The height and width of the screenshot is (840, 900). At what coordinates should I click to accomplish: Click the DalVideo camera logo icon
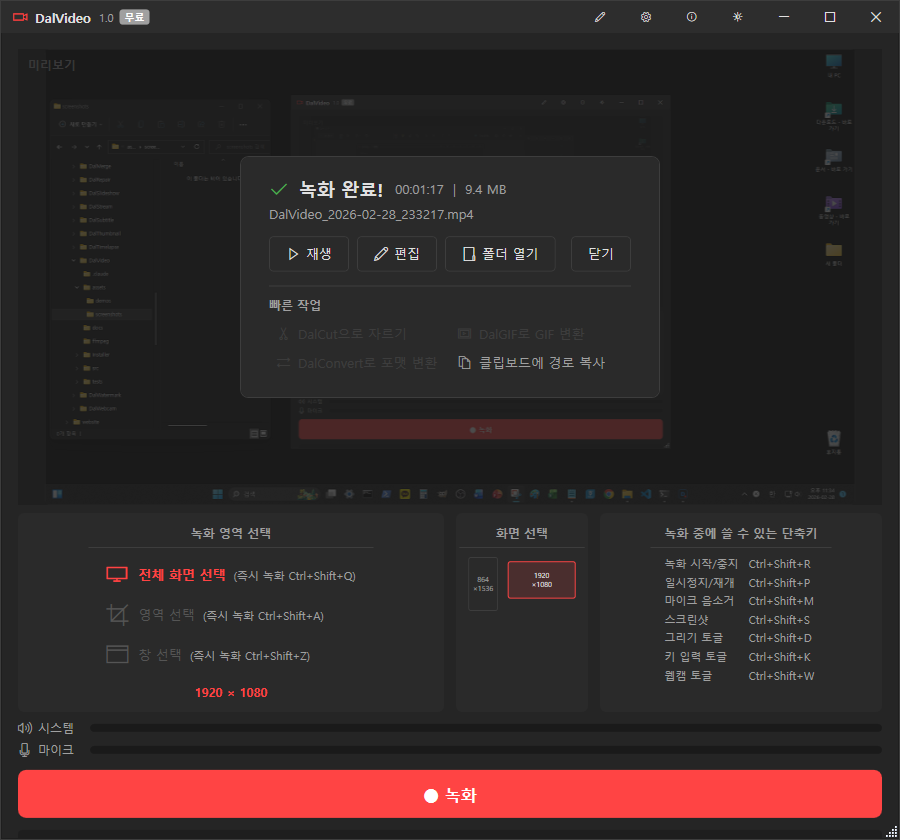click(19, 18)
